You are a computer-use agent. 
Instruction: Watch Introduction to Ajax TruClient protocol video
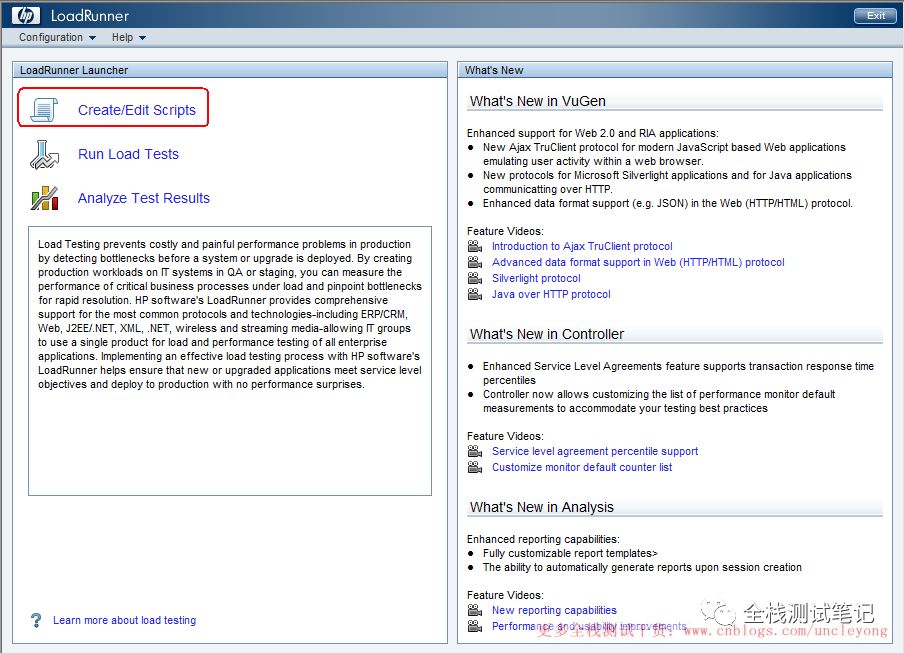(582, 246)
